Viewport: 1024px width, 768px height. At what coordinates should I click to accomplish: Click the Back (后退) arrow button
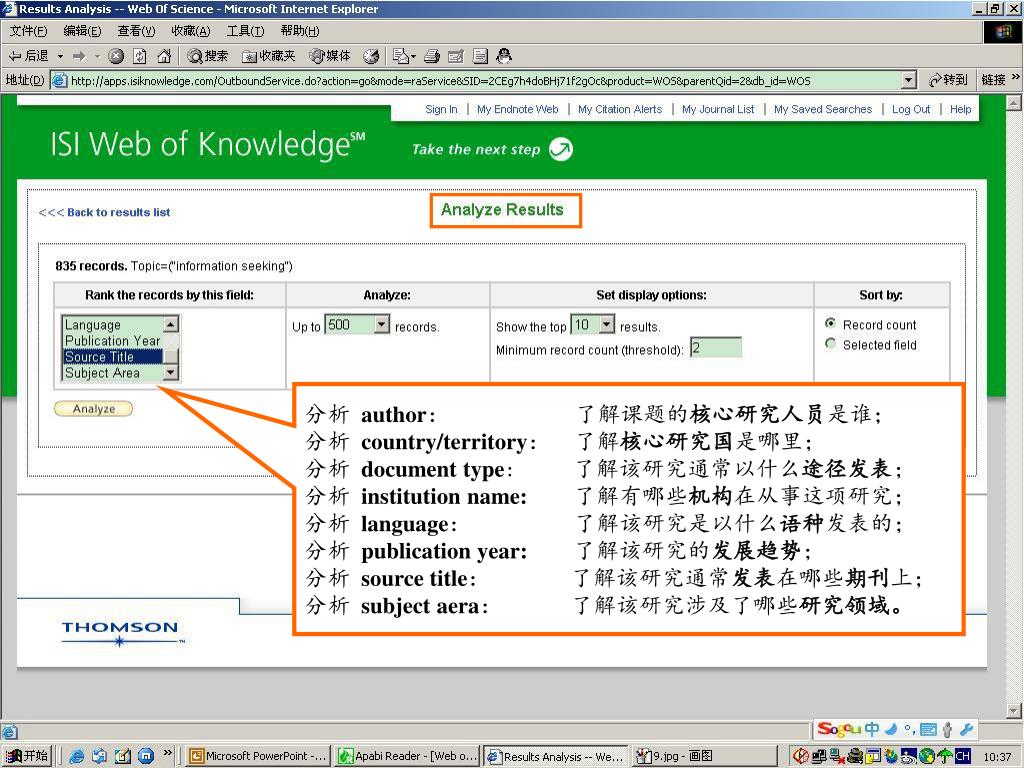[29, 56]
